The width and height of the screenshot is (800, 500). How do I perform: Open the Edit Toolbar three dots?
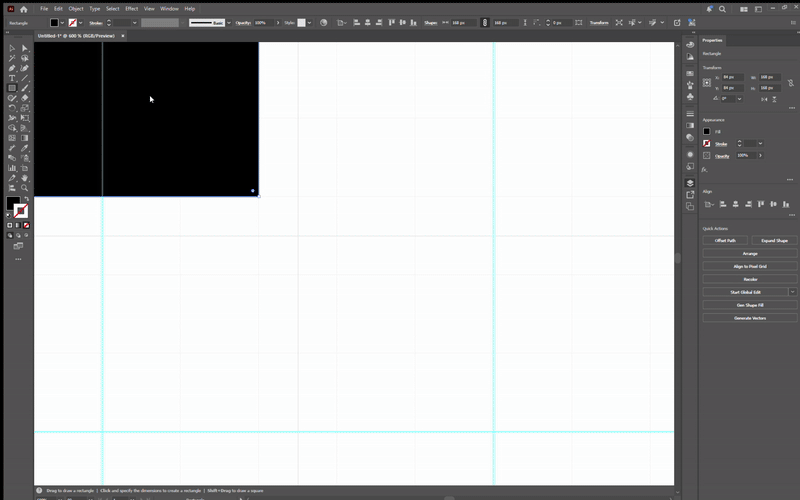pos(18,259)
